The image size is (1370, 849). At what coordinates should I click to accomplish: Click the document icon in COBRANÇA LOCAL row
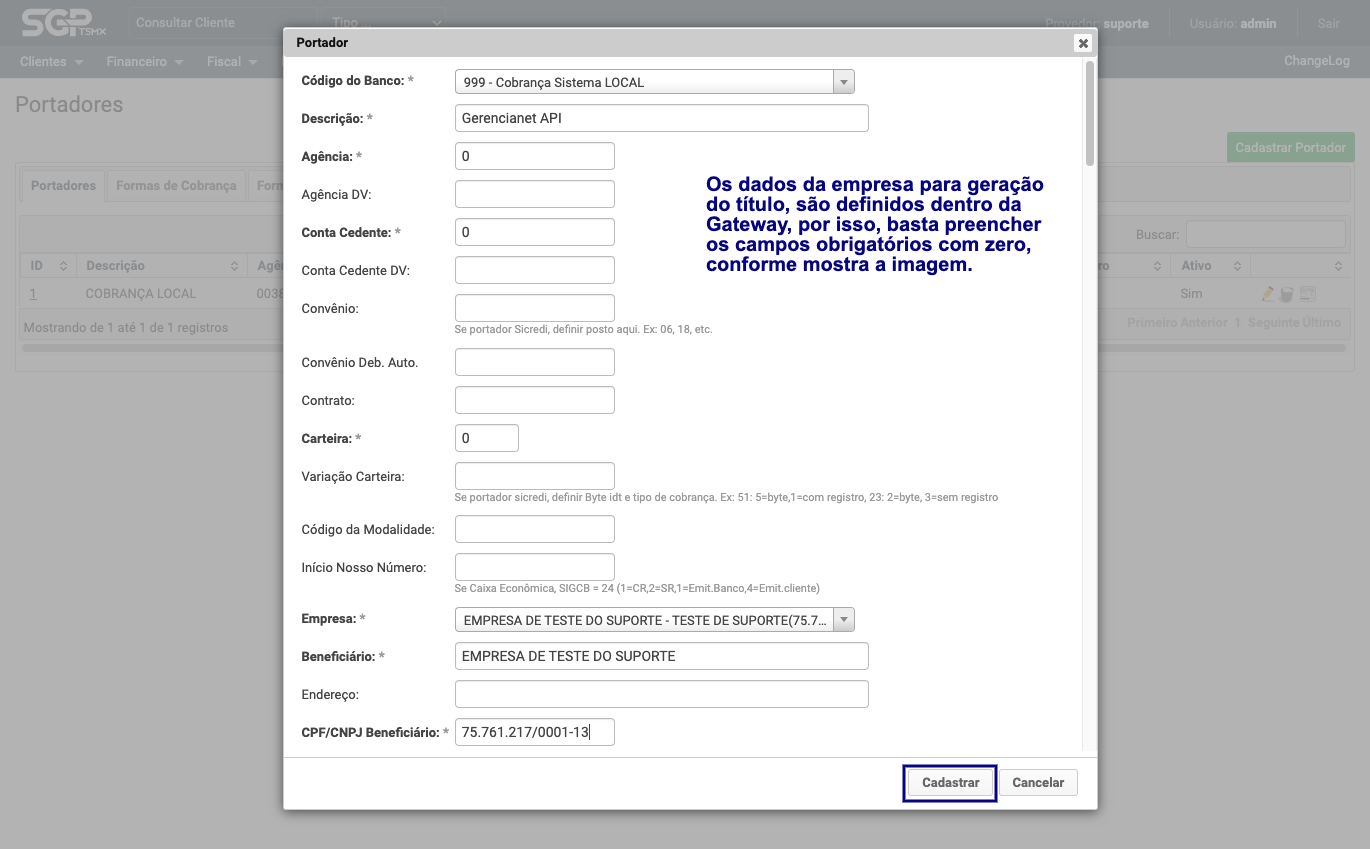(x=1307, y=294)
